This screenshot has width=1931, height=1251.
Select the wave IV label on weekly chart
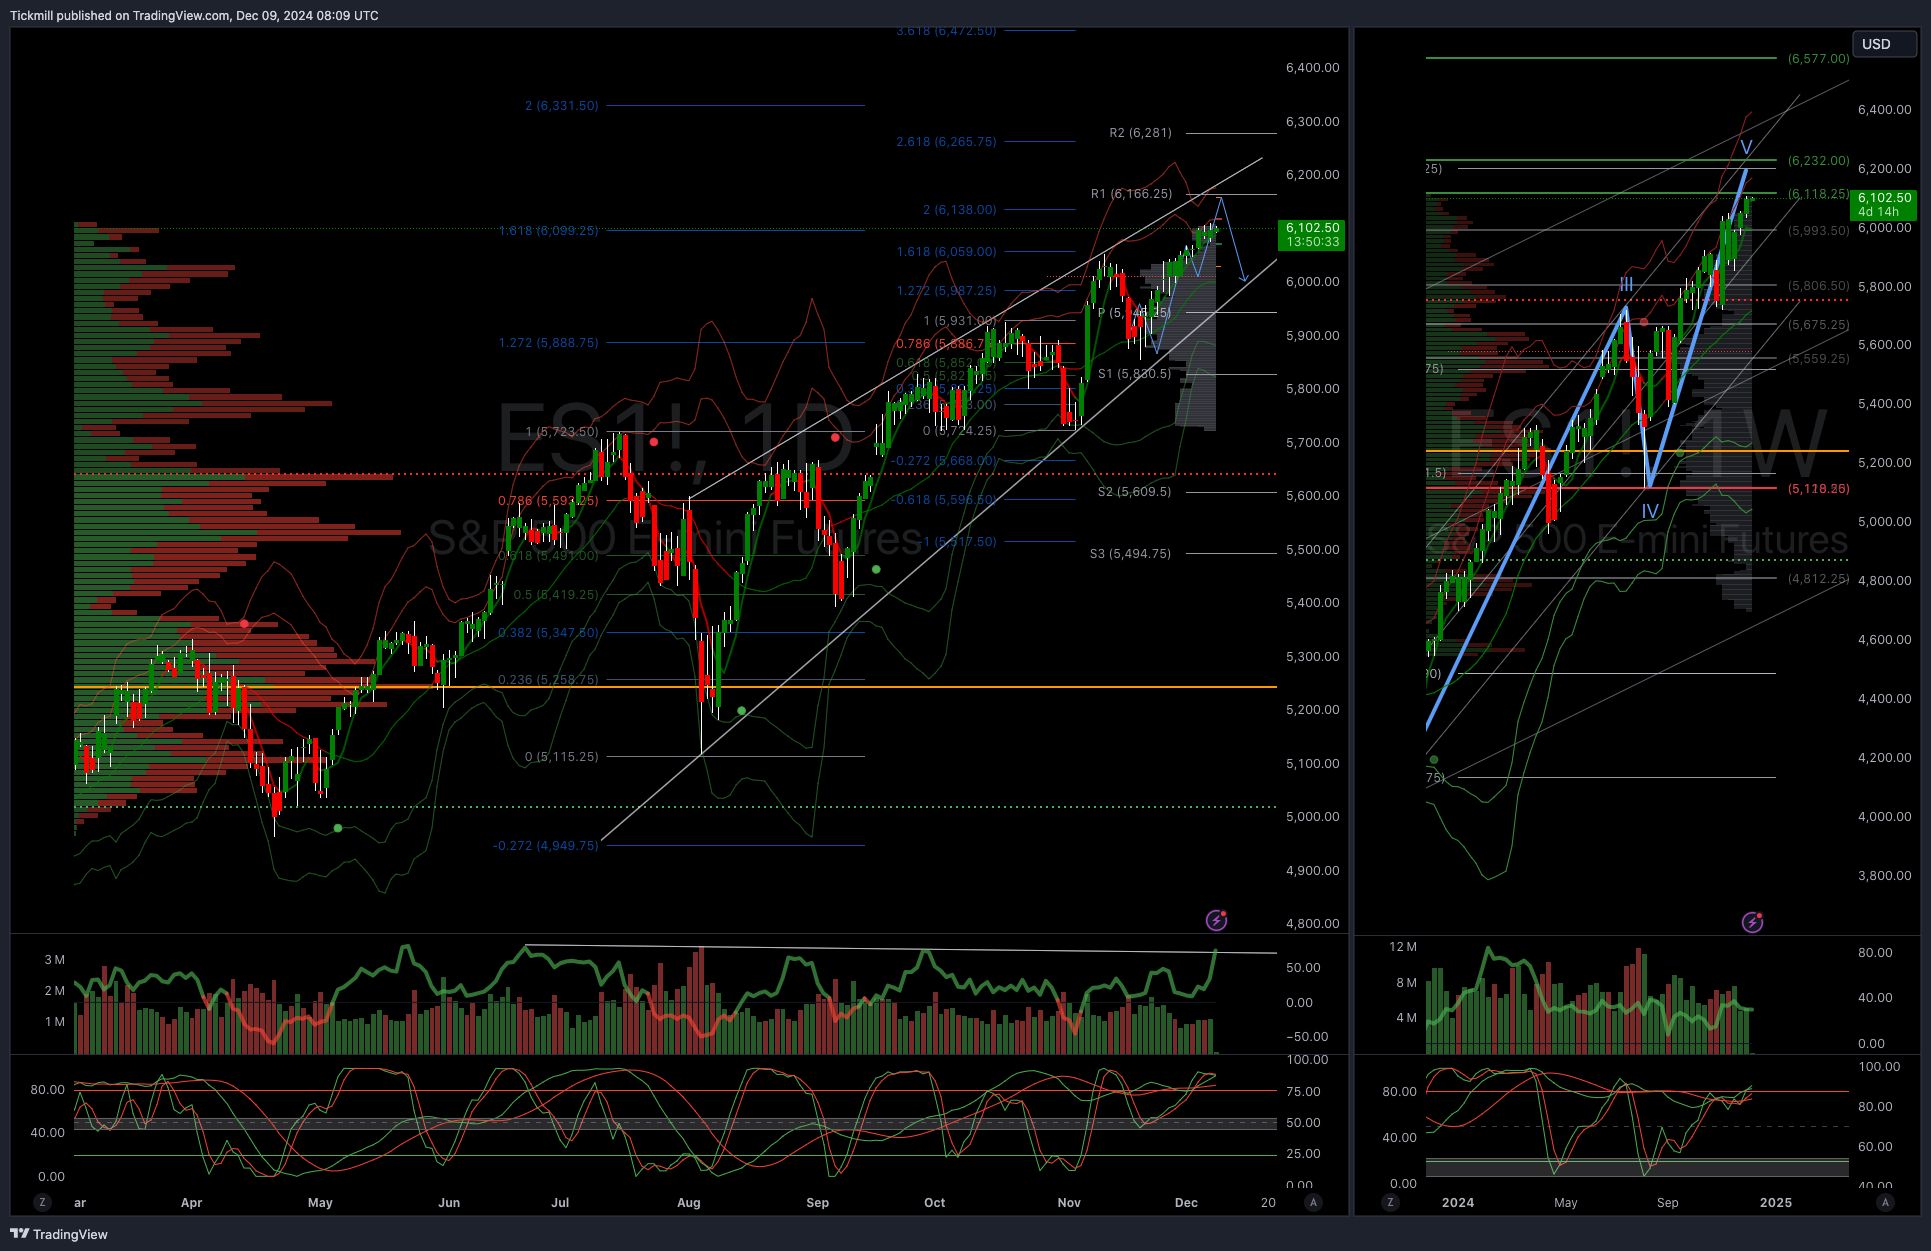tap(1650, 511)
